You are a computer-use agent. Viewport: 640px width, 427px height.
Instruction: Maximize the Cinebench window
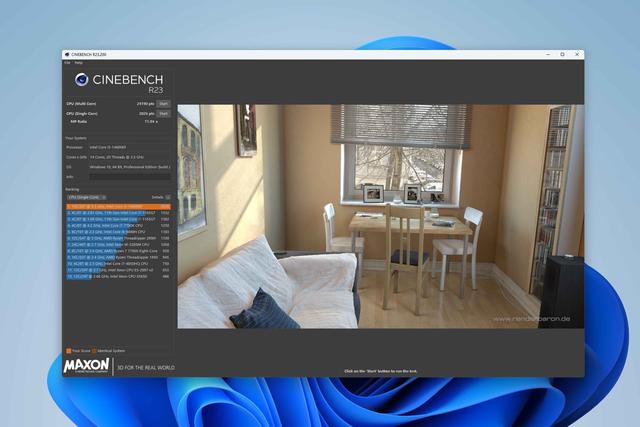click(x=562, y=54)
